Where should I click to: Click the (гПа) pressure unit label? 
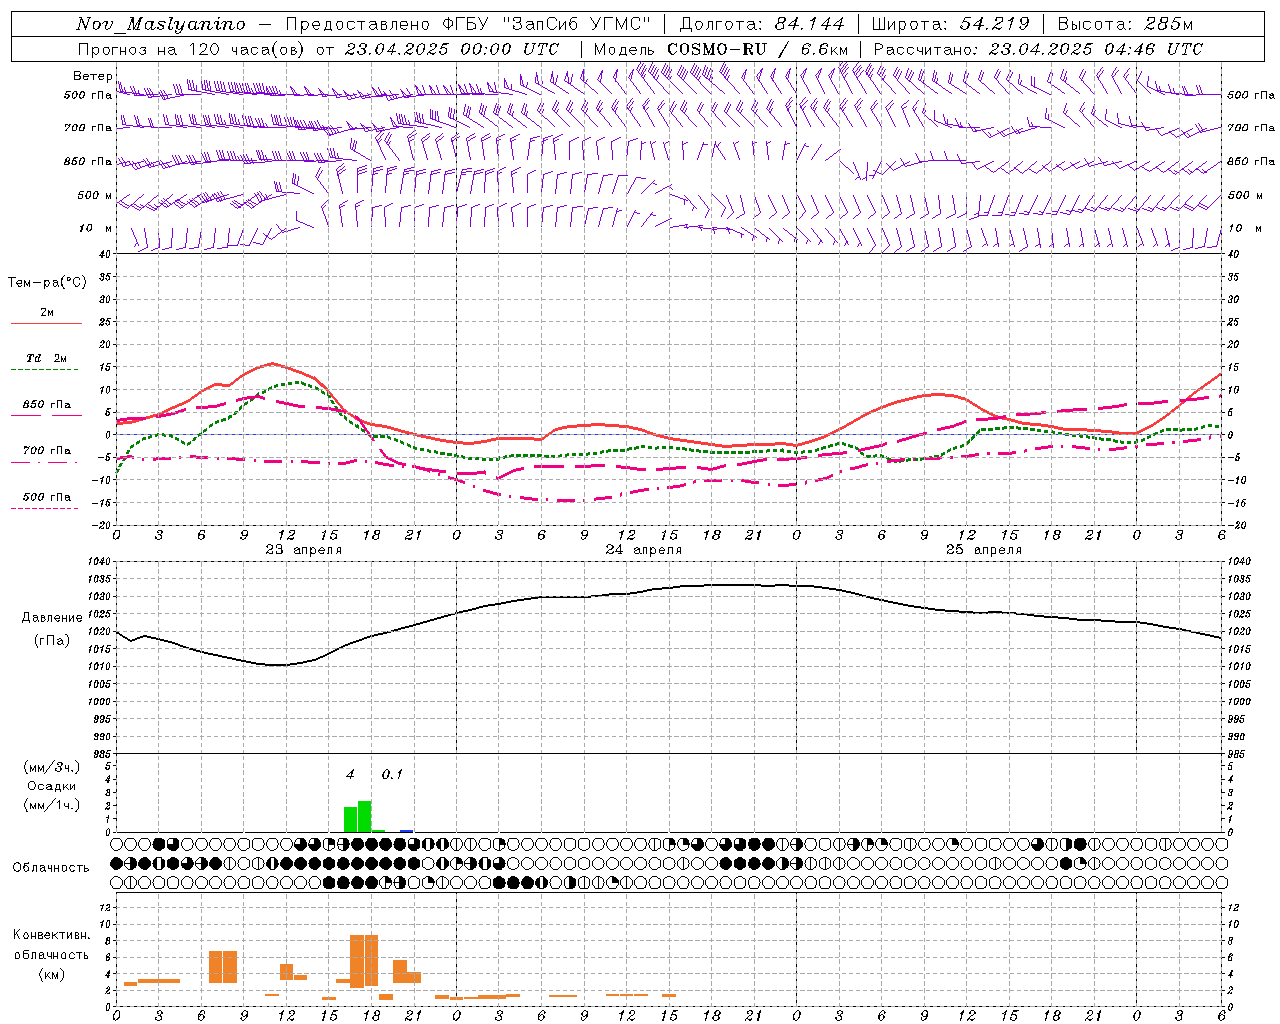pos(50,641)
